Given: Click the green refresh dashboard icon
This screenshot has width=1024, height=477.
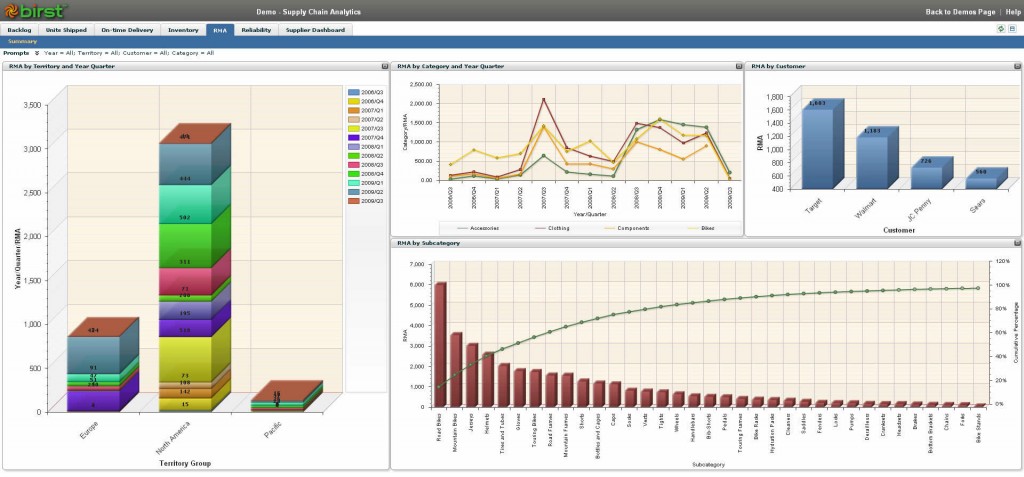Looking at the screenshot, I should coord(1002,30).
